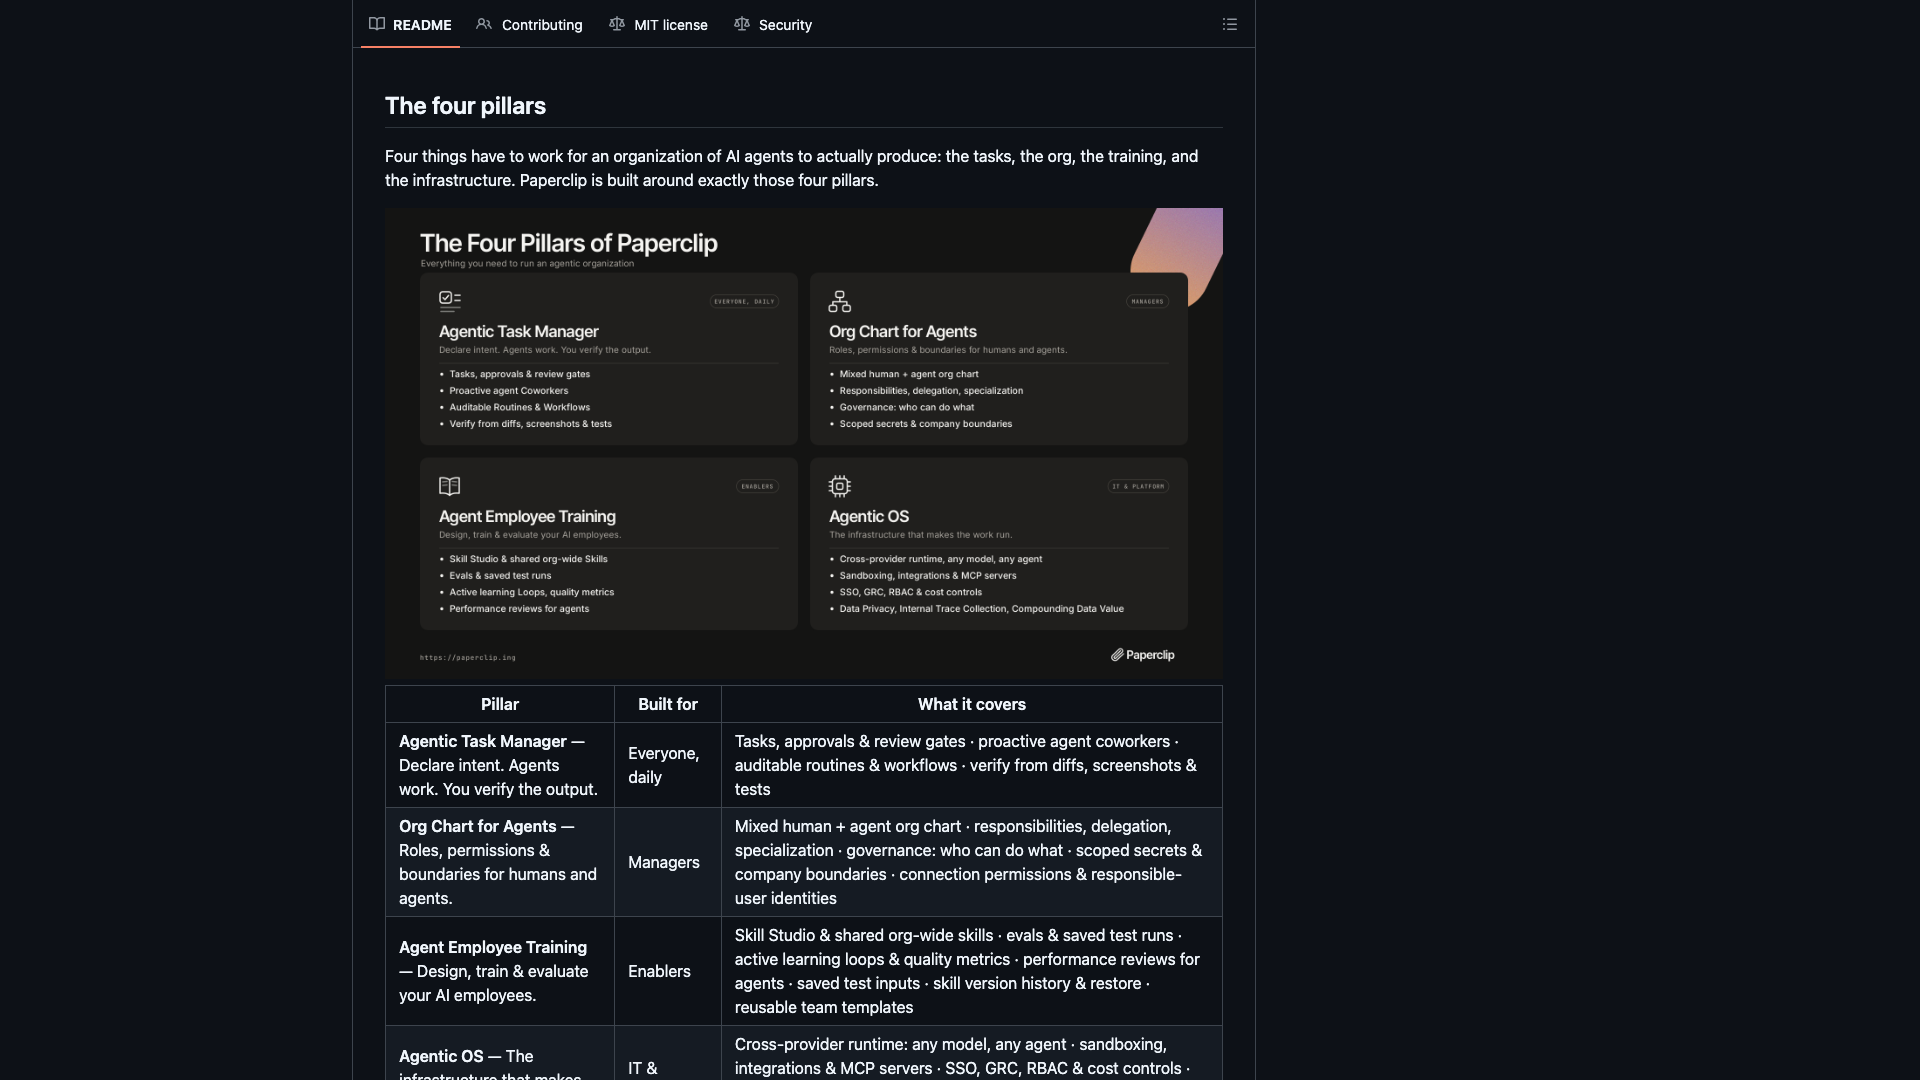Click the cell starting 'Skill Studio & shared org-wide skills'
This screenshot has height=1080, width=1920.
(972, 971)
